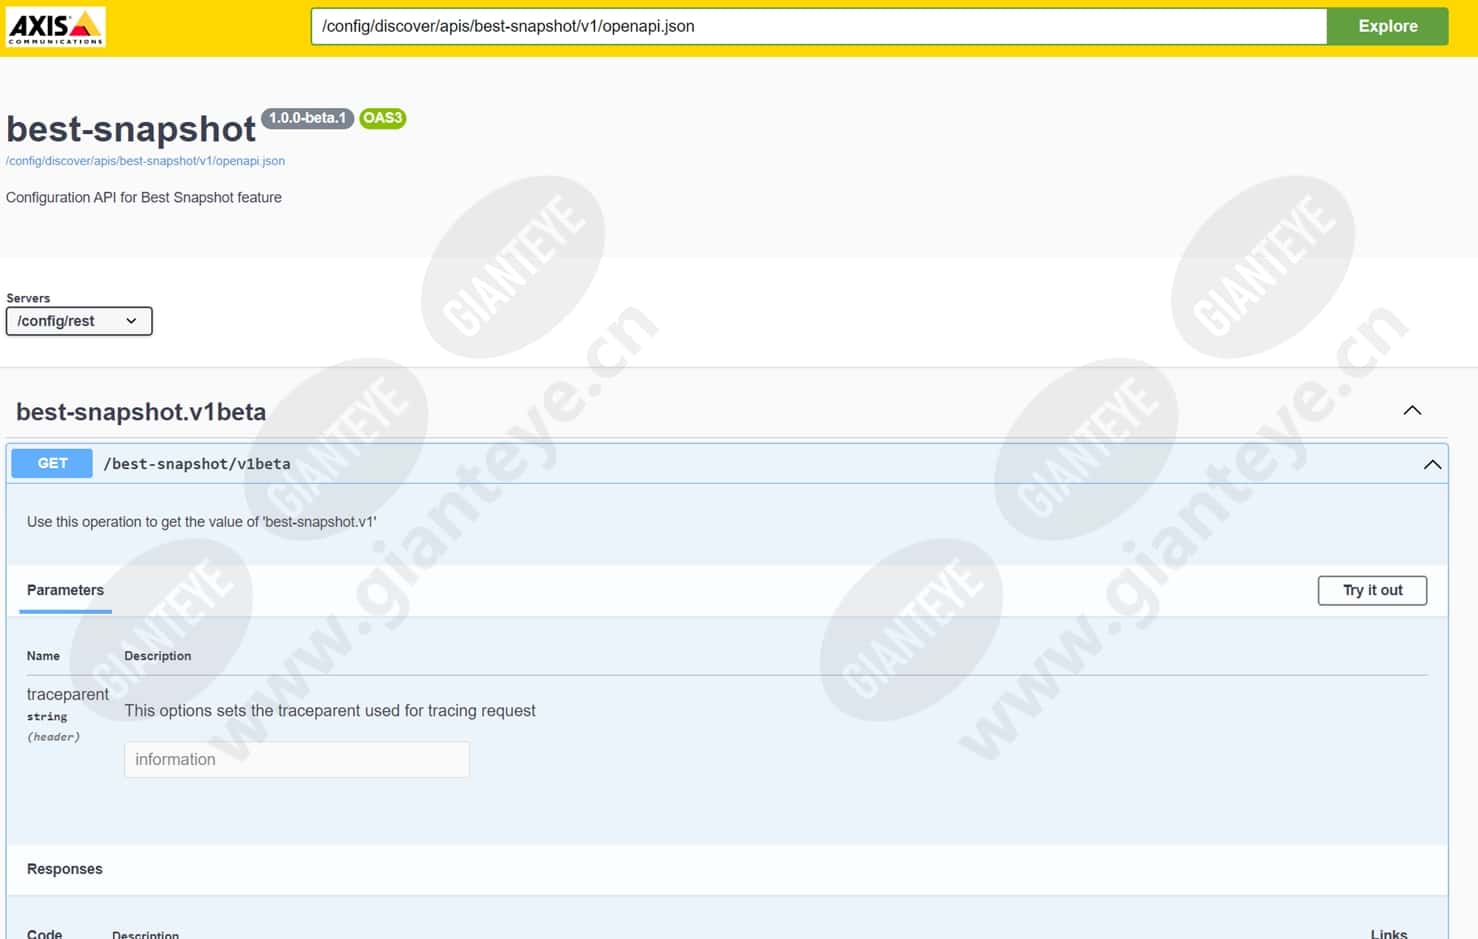The height and width of the screenshot is (939, 1478).
Task: Click the Axis Communications logo
Action: [x=55, y=27]
